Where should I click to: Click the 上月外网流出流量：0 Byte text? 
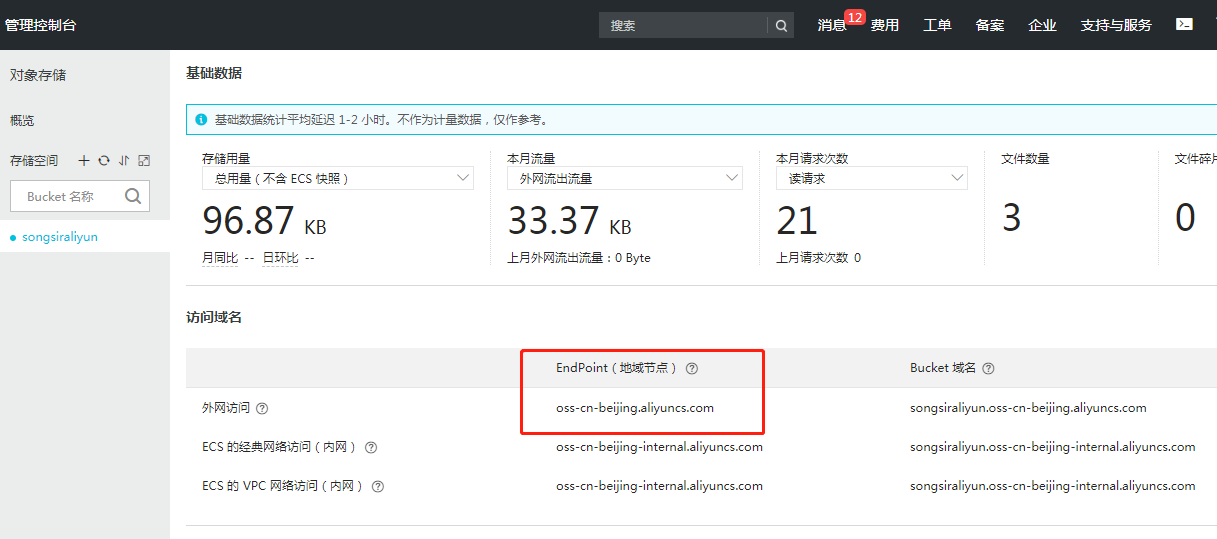pos(579,257)
